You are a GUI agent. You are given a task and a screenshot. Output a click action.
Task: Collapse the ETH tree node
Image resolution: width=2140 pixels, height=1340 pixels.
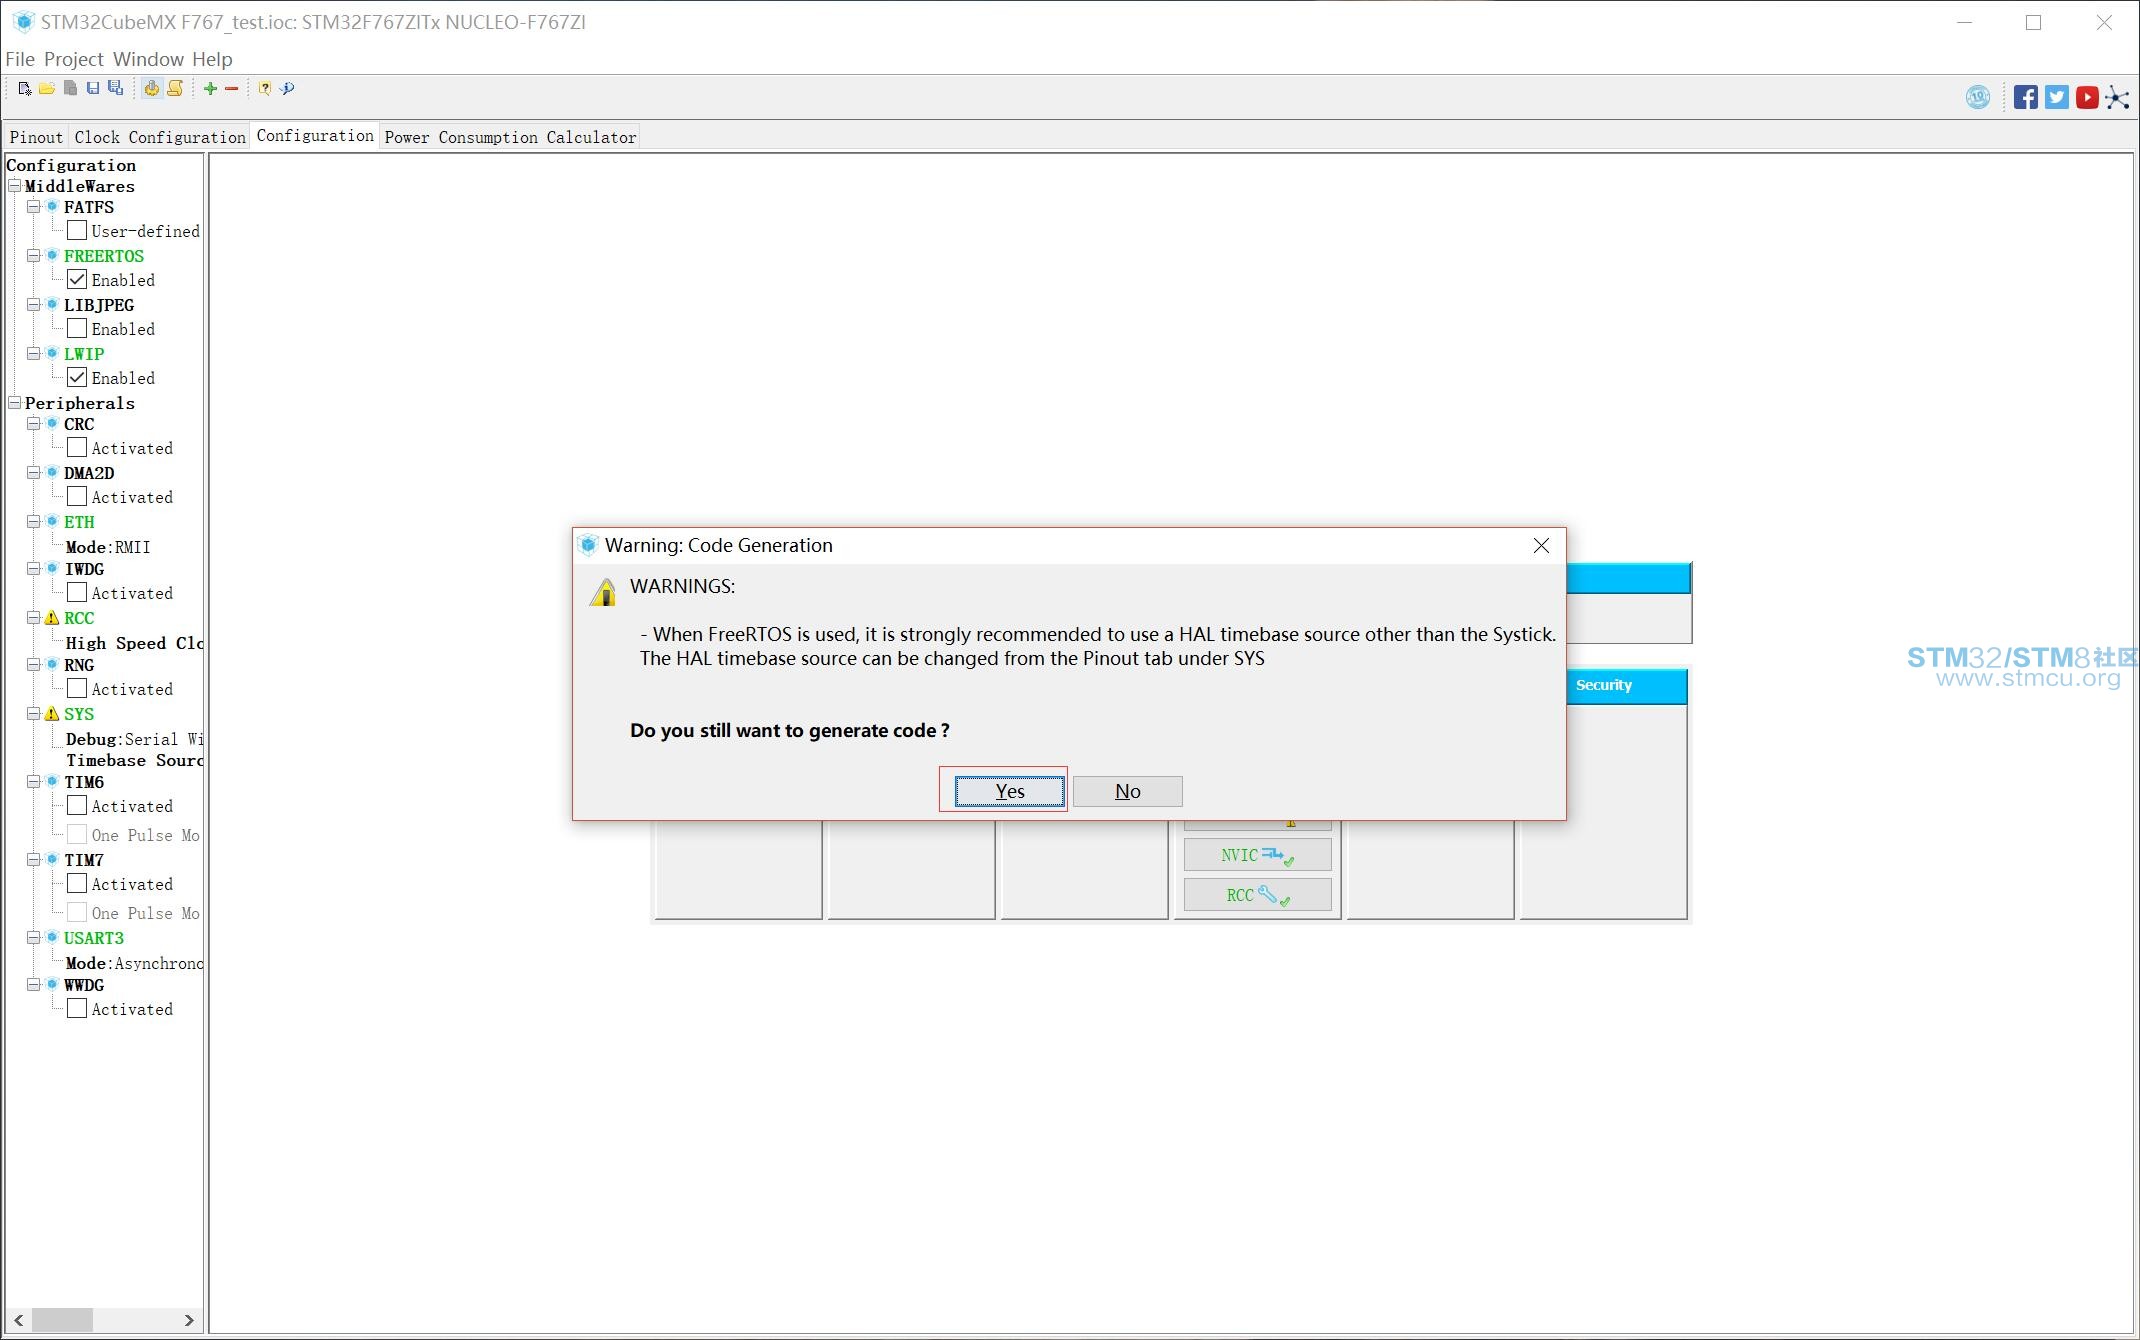tap(33, 521)
